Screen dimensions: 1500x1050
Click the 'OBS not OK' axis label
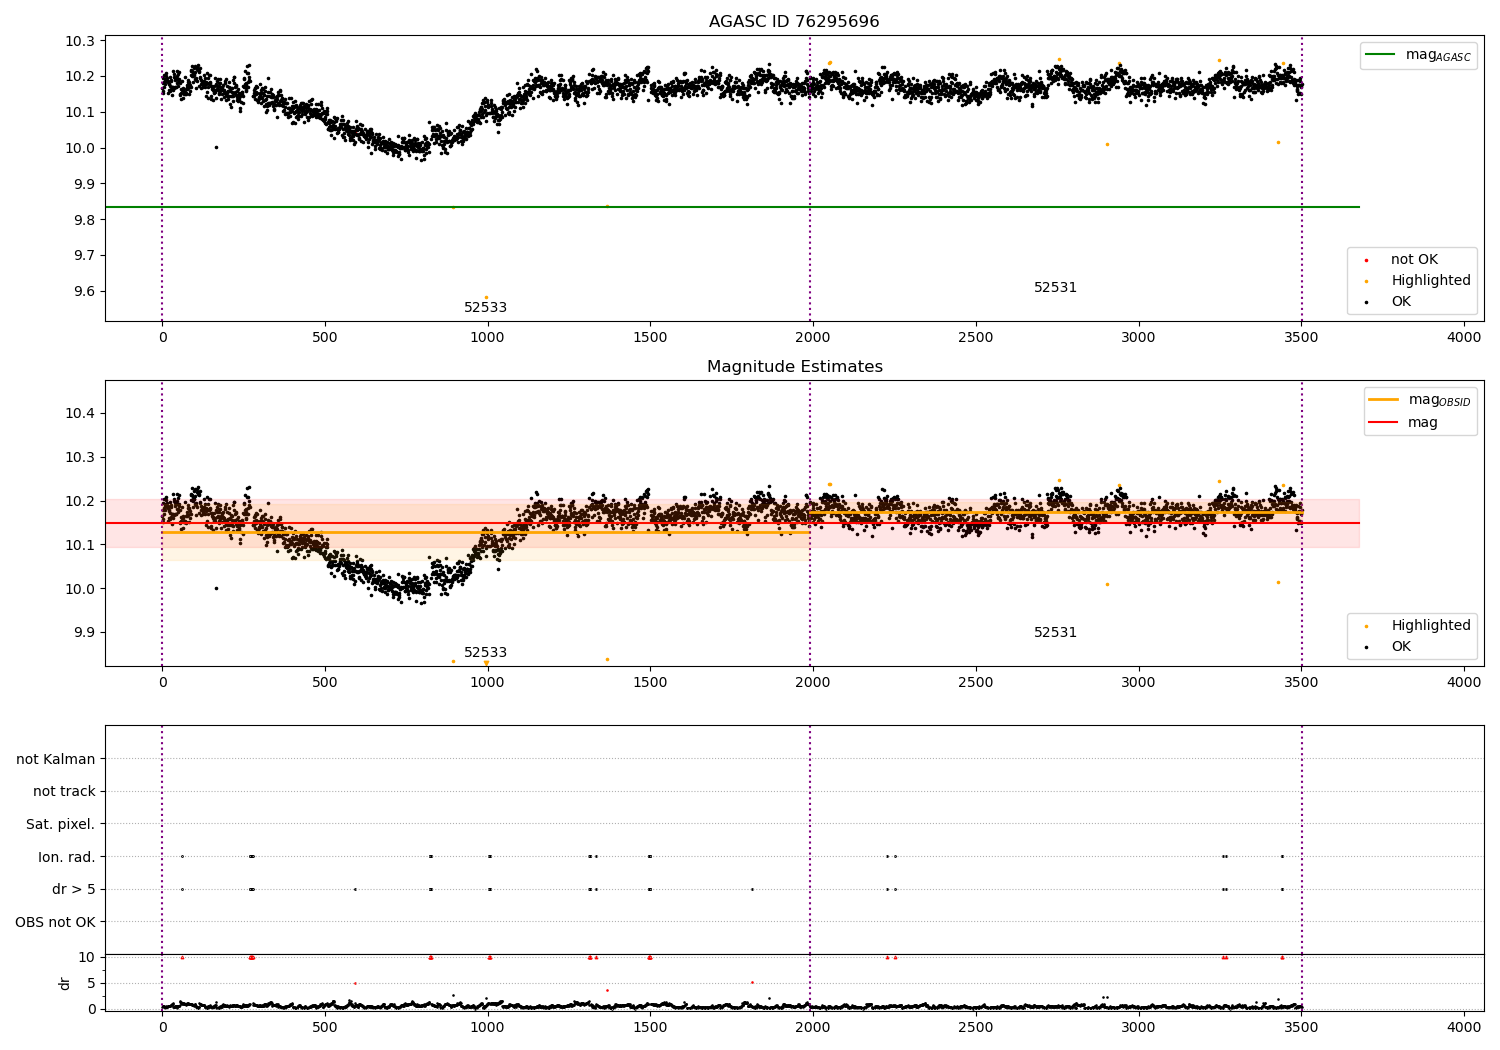(55, 922)
